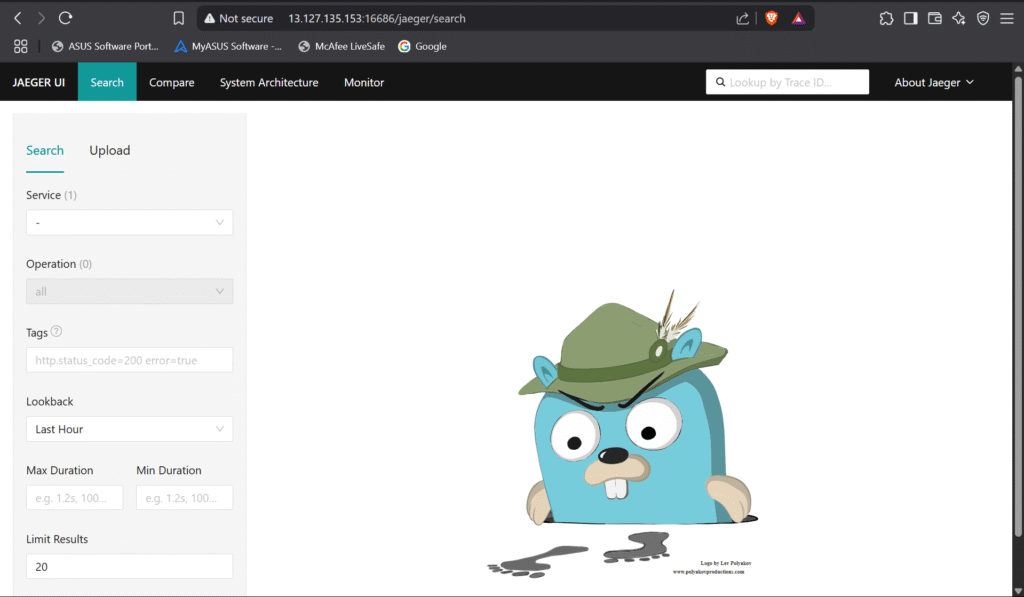The width and height of the screenshot is (1024, 597).
Task: Open the Service dropdown
Action: click(x=129, y=223)
